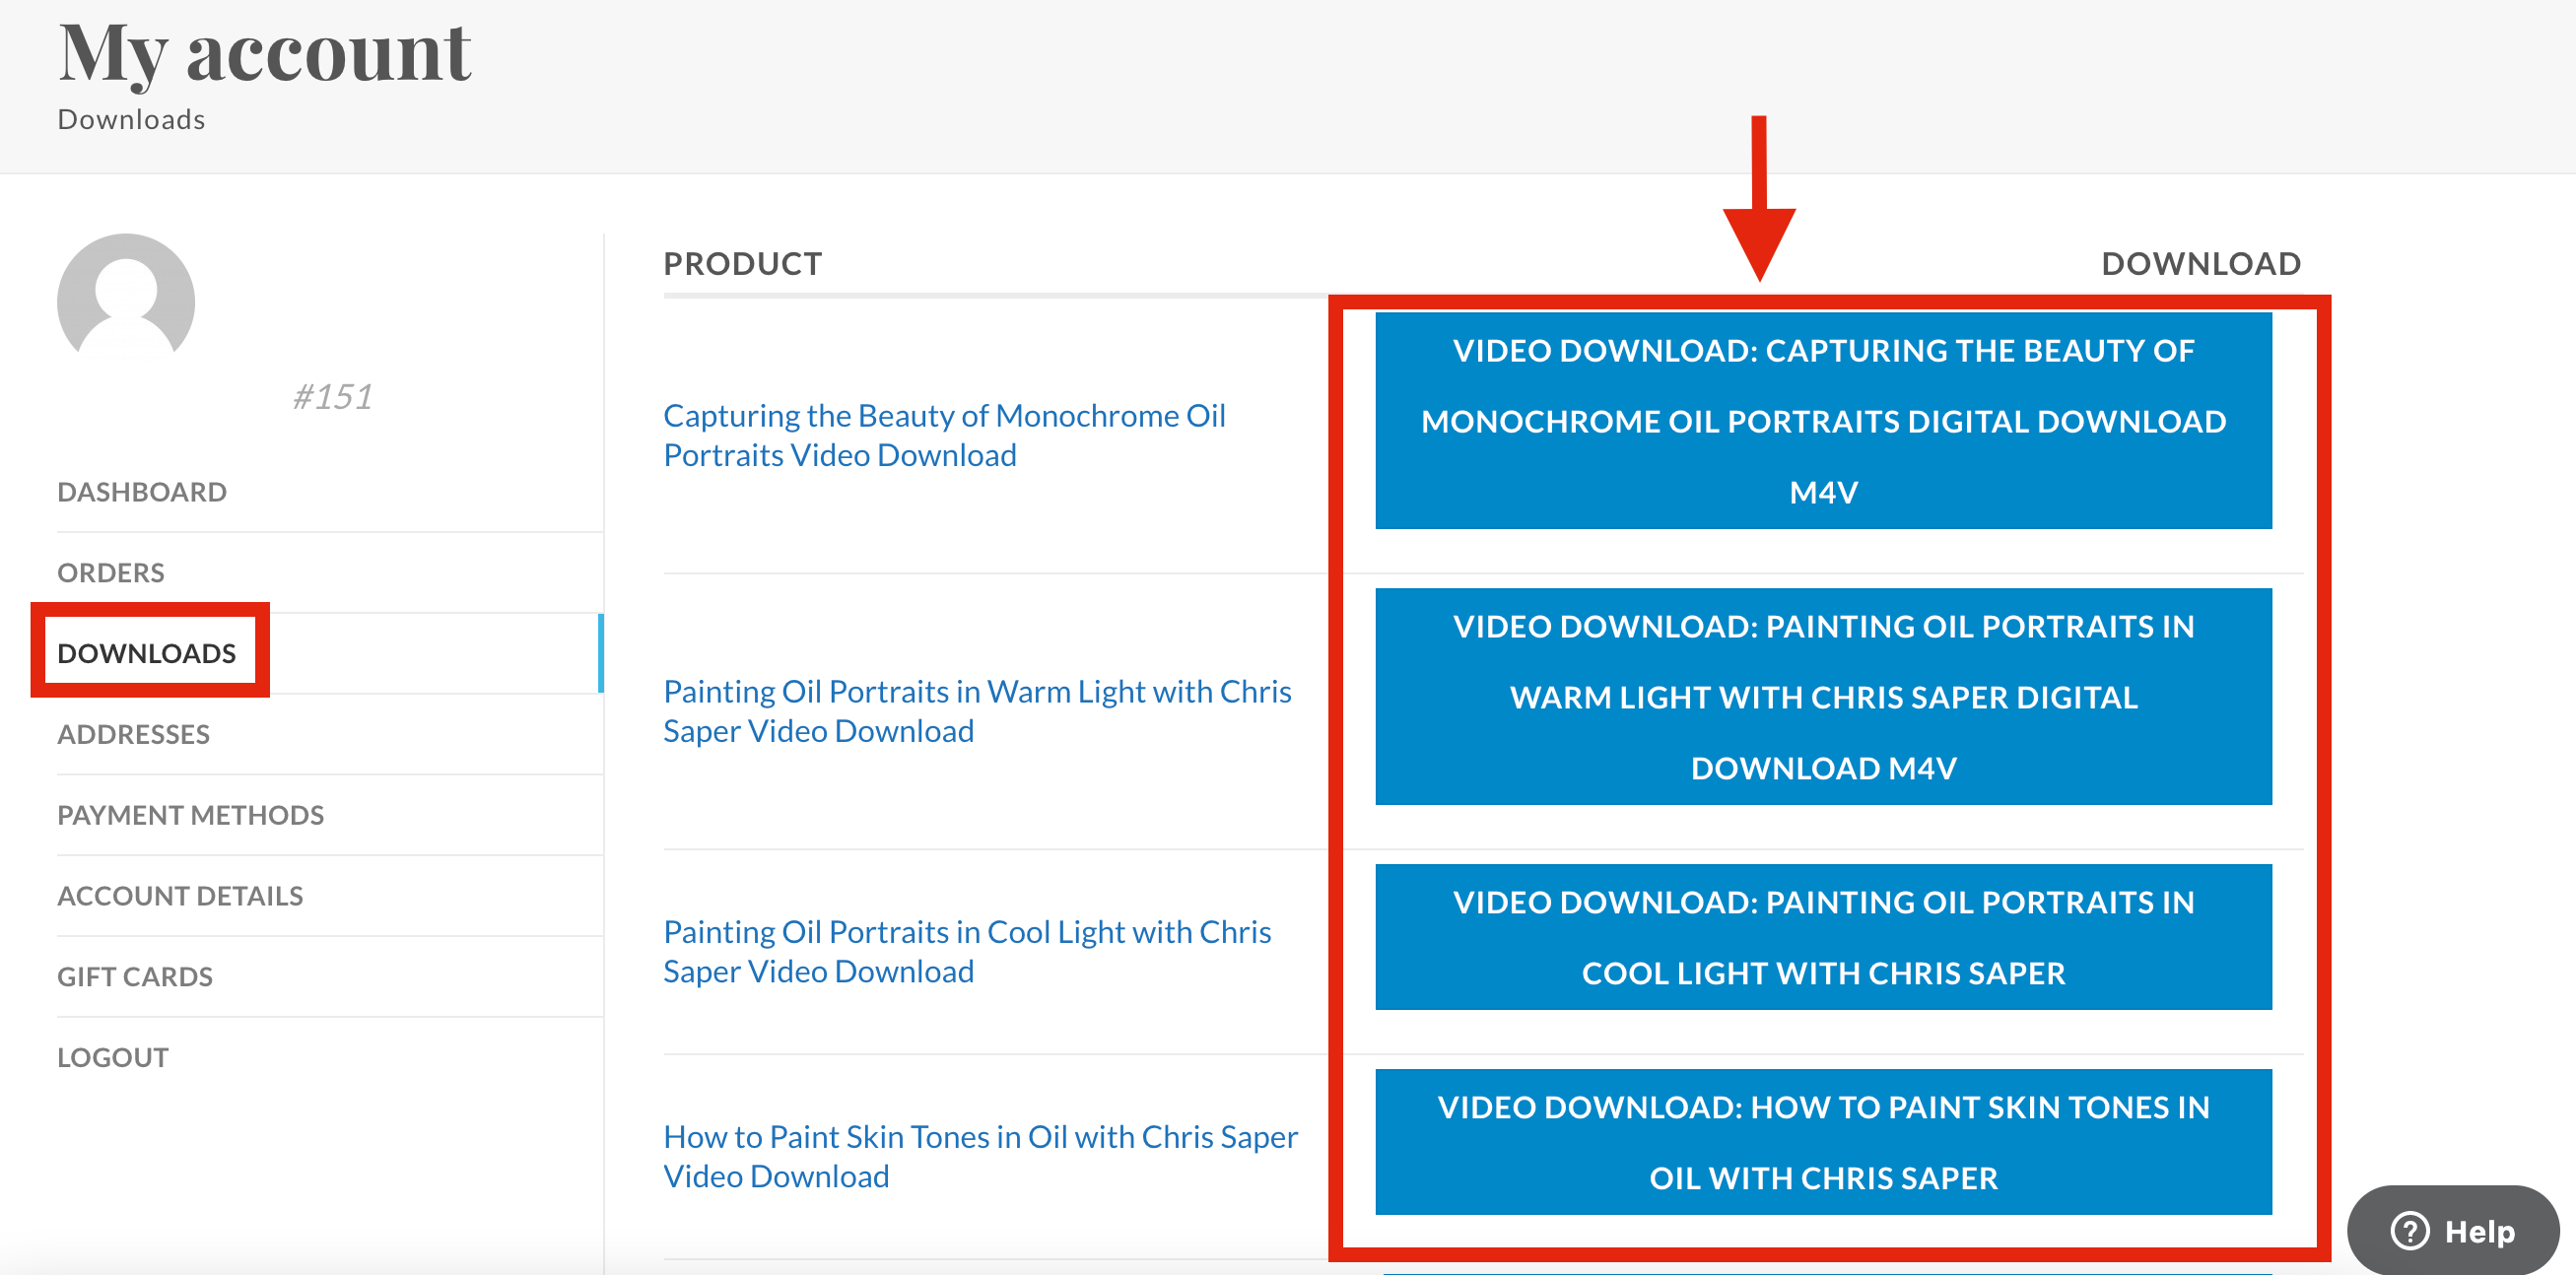Go to the Orders section
Screen dimensions: 2576x1275
point(111,573)
